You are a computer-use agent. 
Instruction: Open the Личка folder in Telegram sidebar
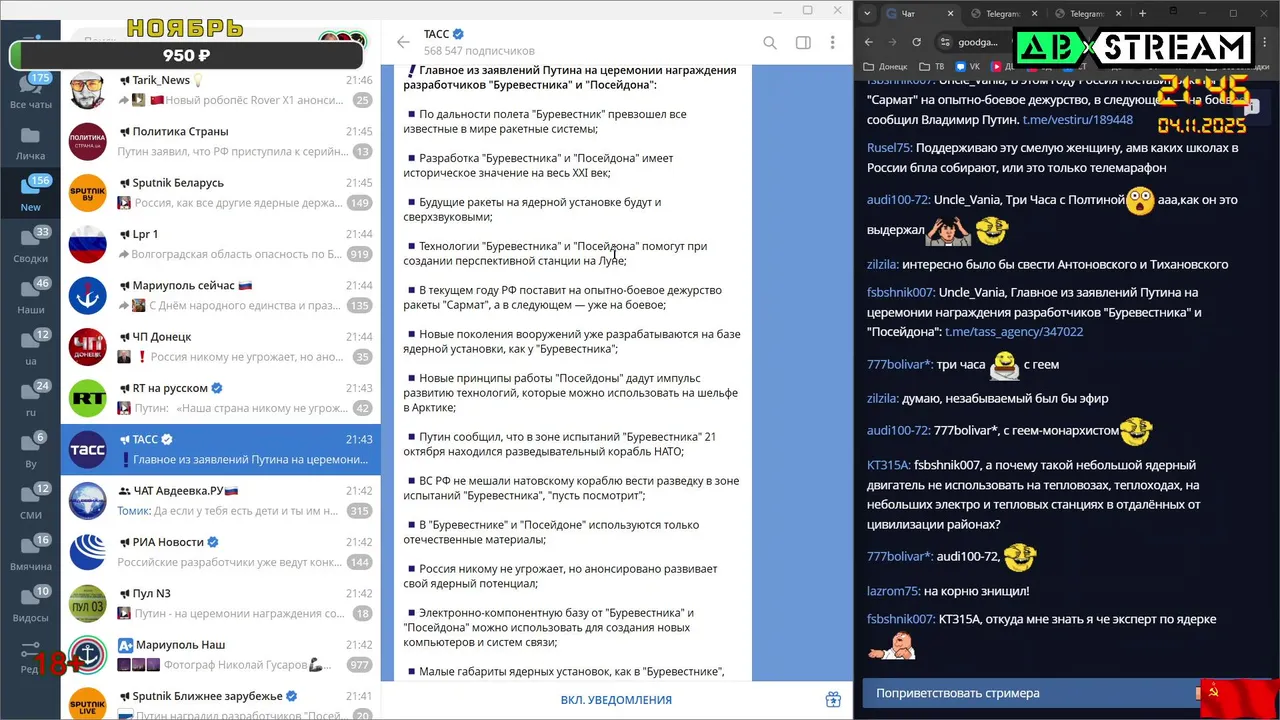click(x=30, y=144)
